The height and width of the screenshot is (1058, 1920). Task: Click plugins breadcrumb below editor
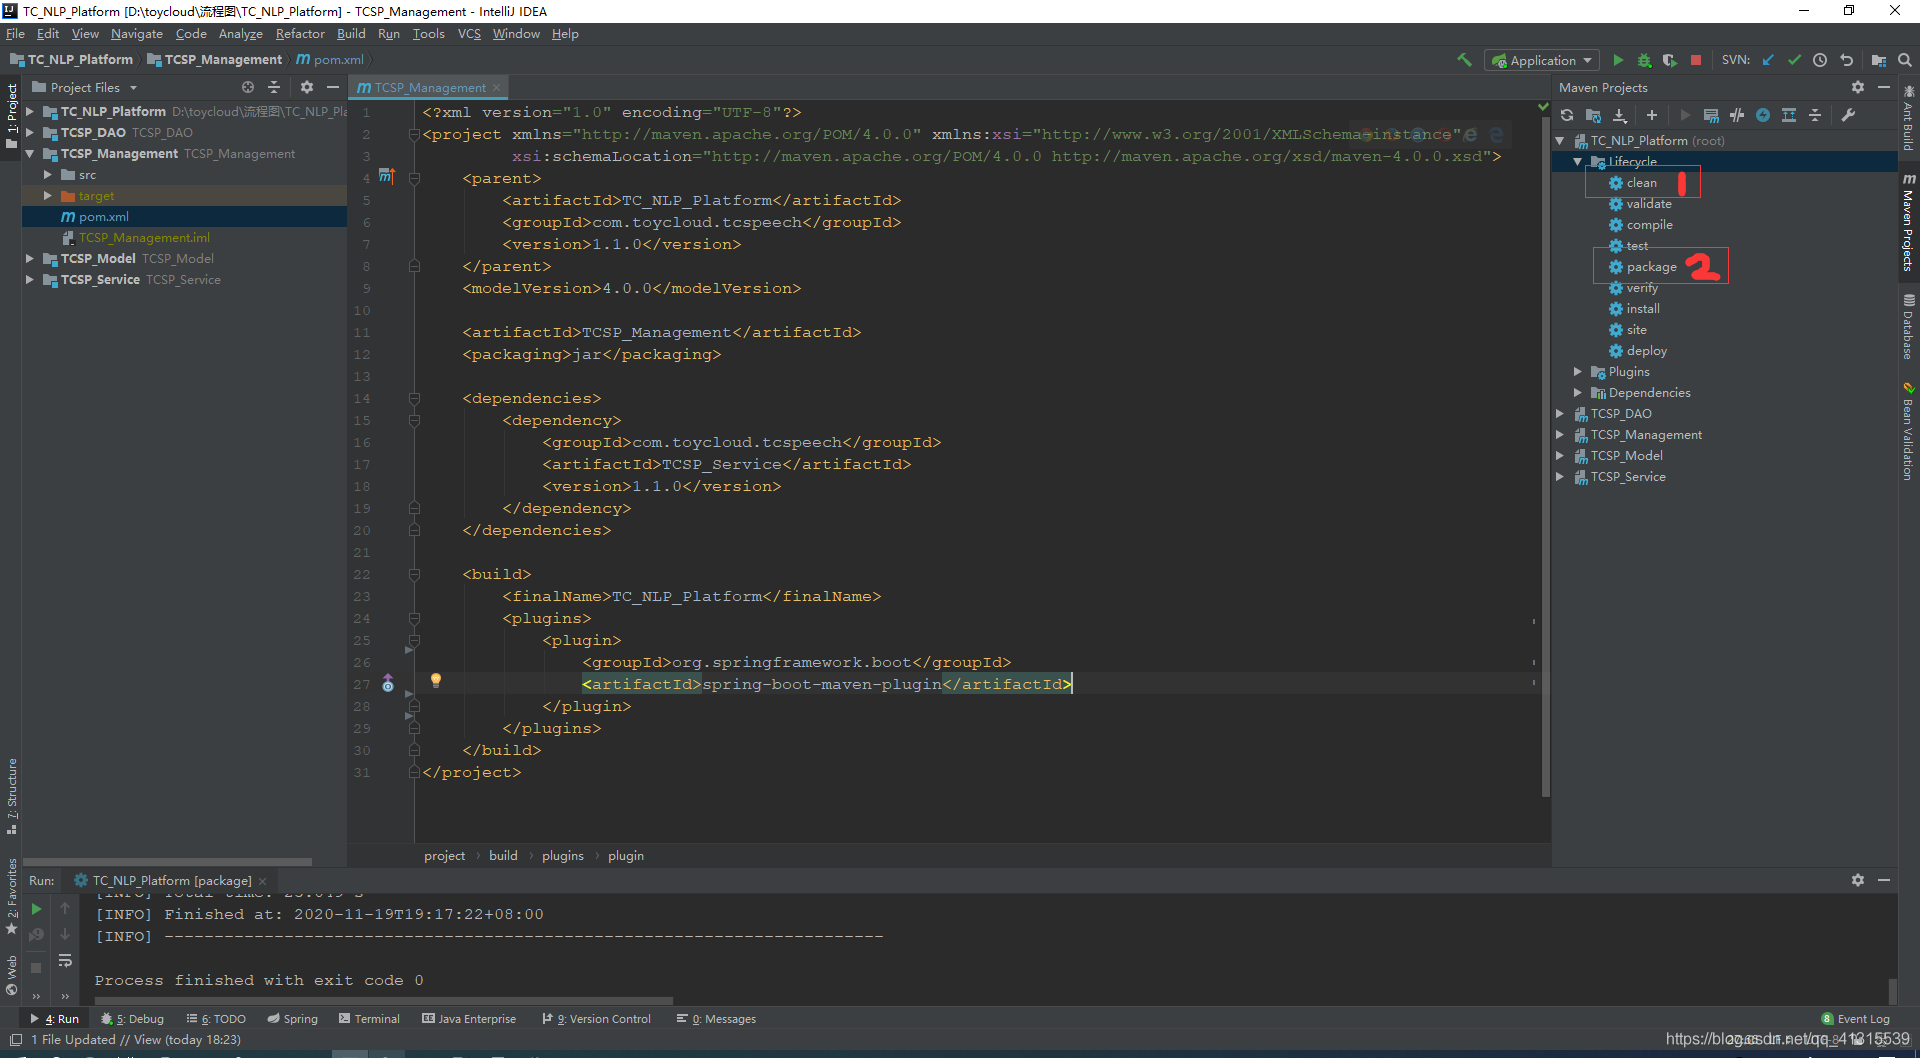coord(563,855)
